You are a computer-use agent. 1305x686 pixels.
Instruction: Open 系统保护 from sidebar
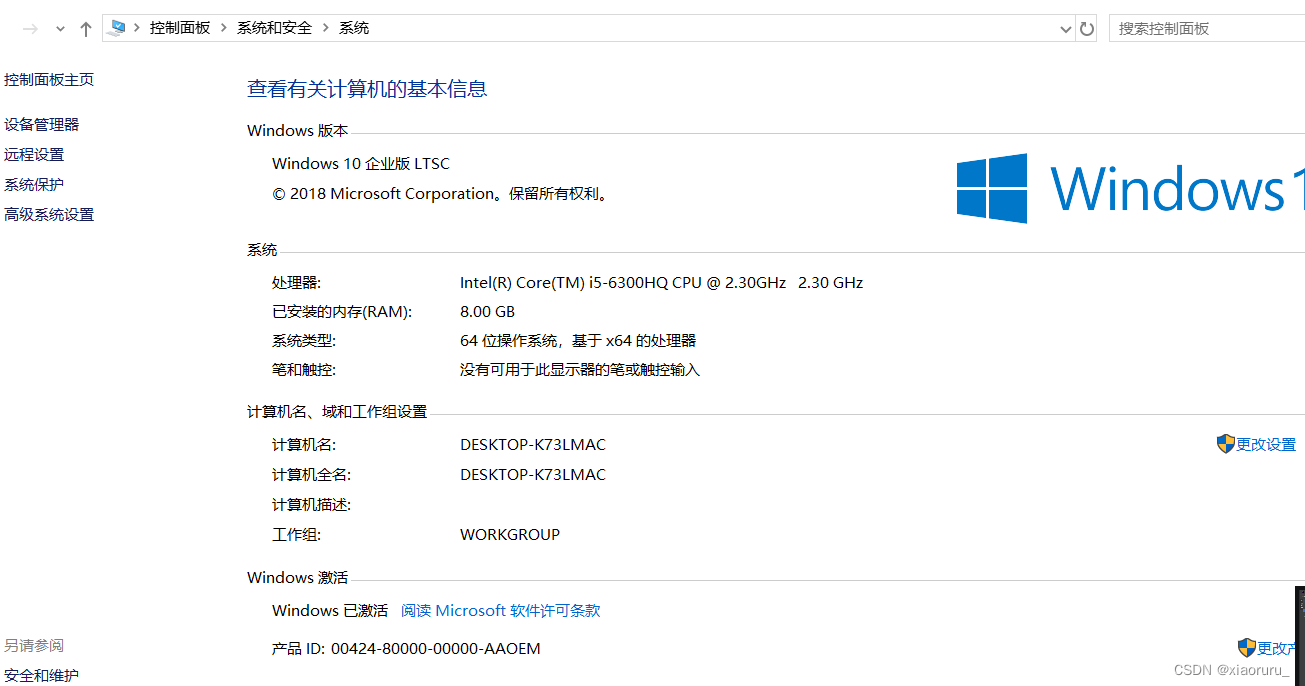click(x=34, y=185)
